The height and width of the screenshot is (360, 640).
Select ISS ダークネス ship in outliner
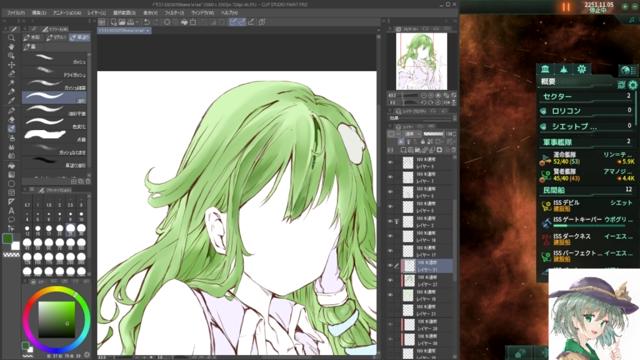(x=587, y=239)
